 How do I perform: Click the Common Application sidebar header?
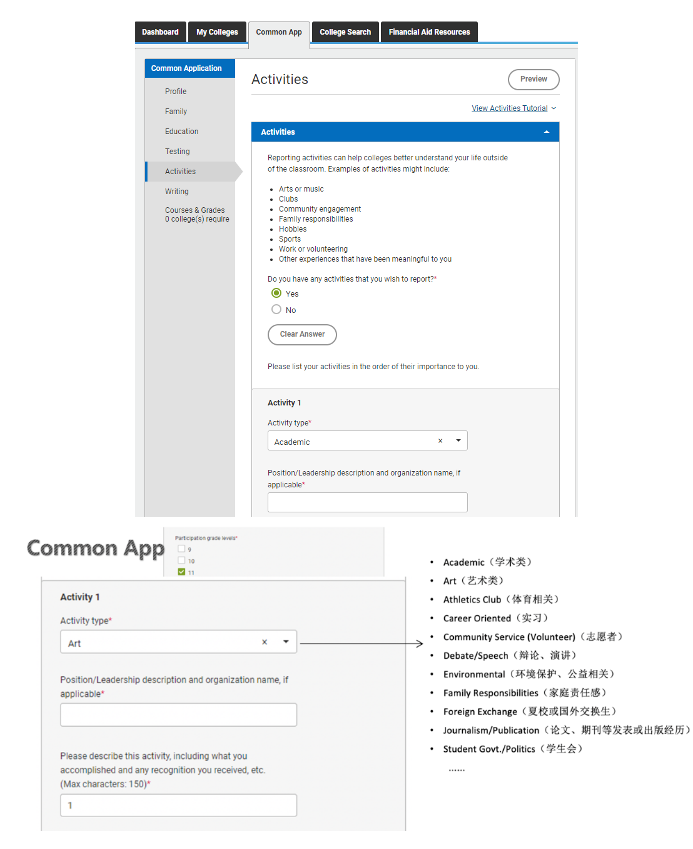pos(189,68)
